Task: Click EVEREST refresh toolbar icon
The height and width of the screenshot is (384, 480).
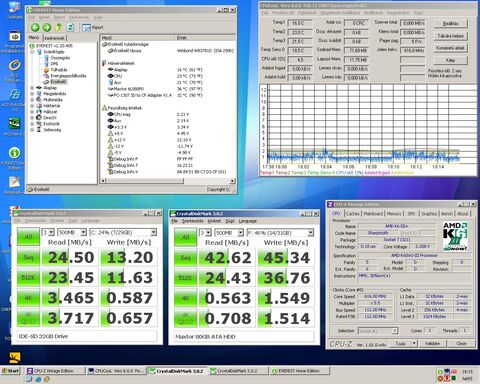Action: pos(70,27)
